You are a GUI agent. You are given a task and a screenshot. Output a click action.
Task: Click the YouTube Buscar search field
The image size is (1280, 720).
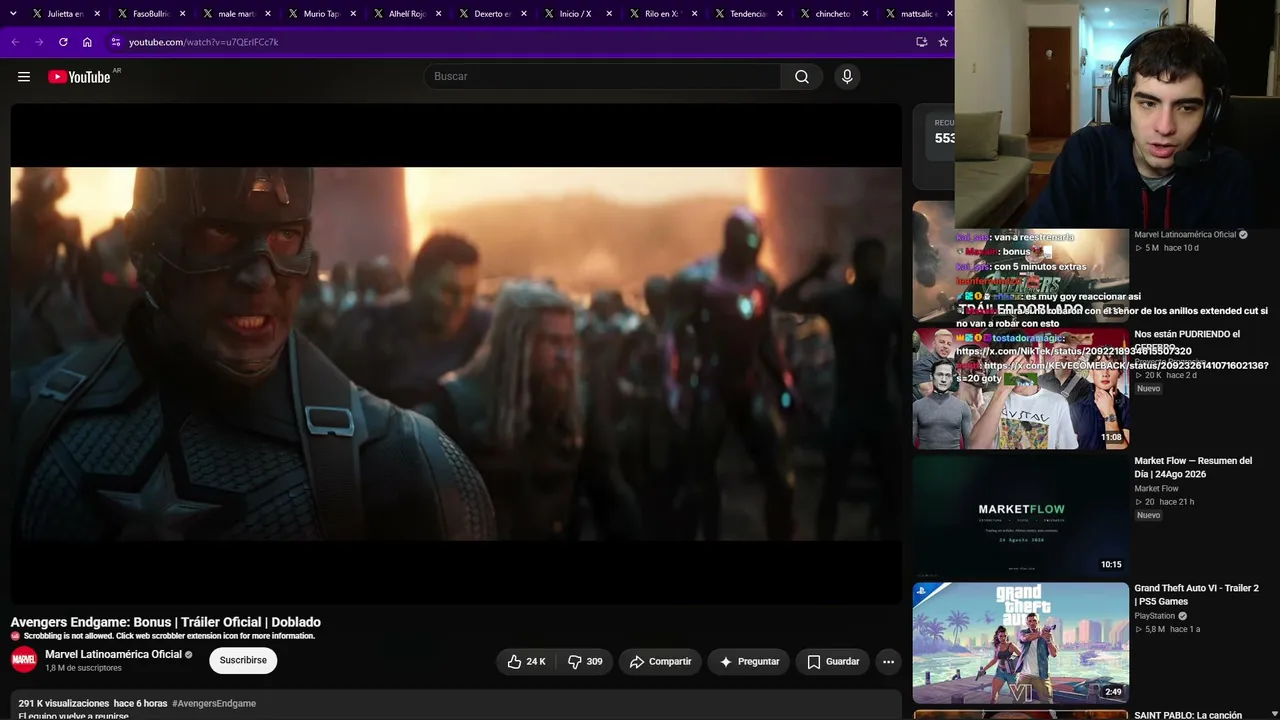(603, 77)
